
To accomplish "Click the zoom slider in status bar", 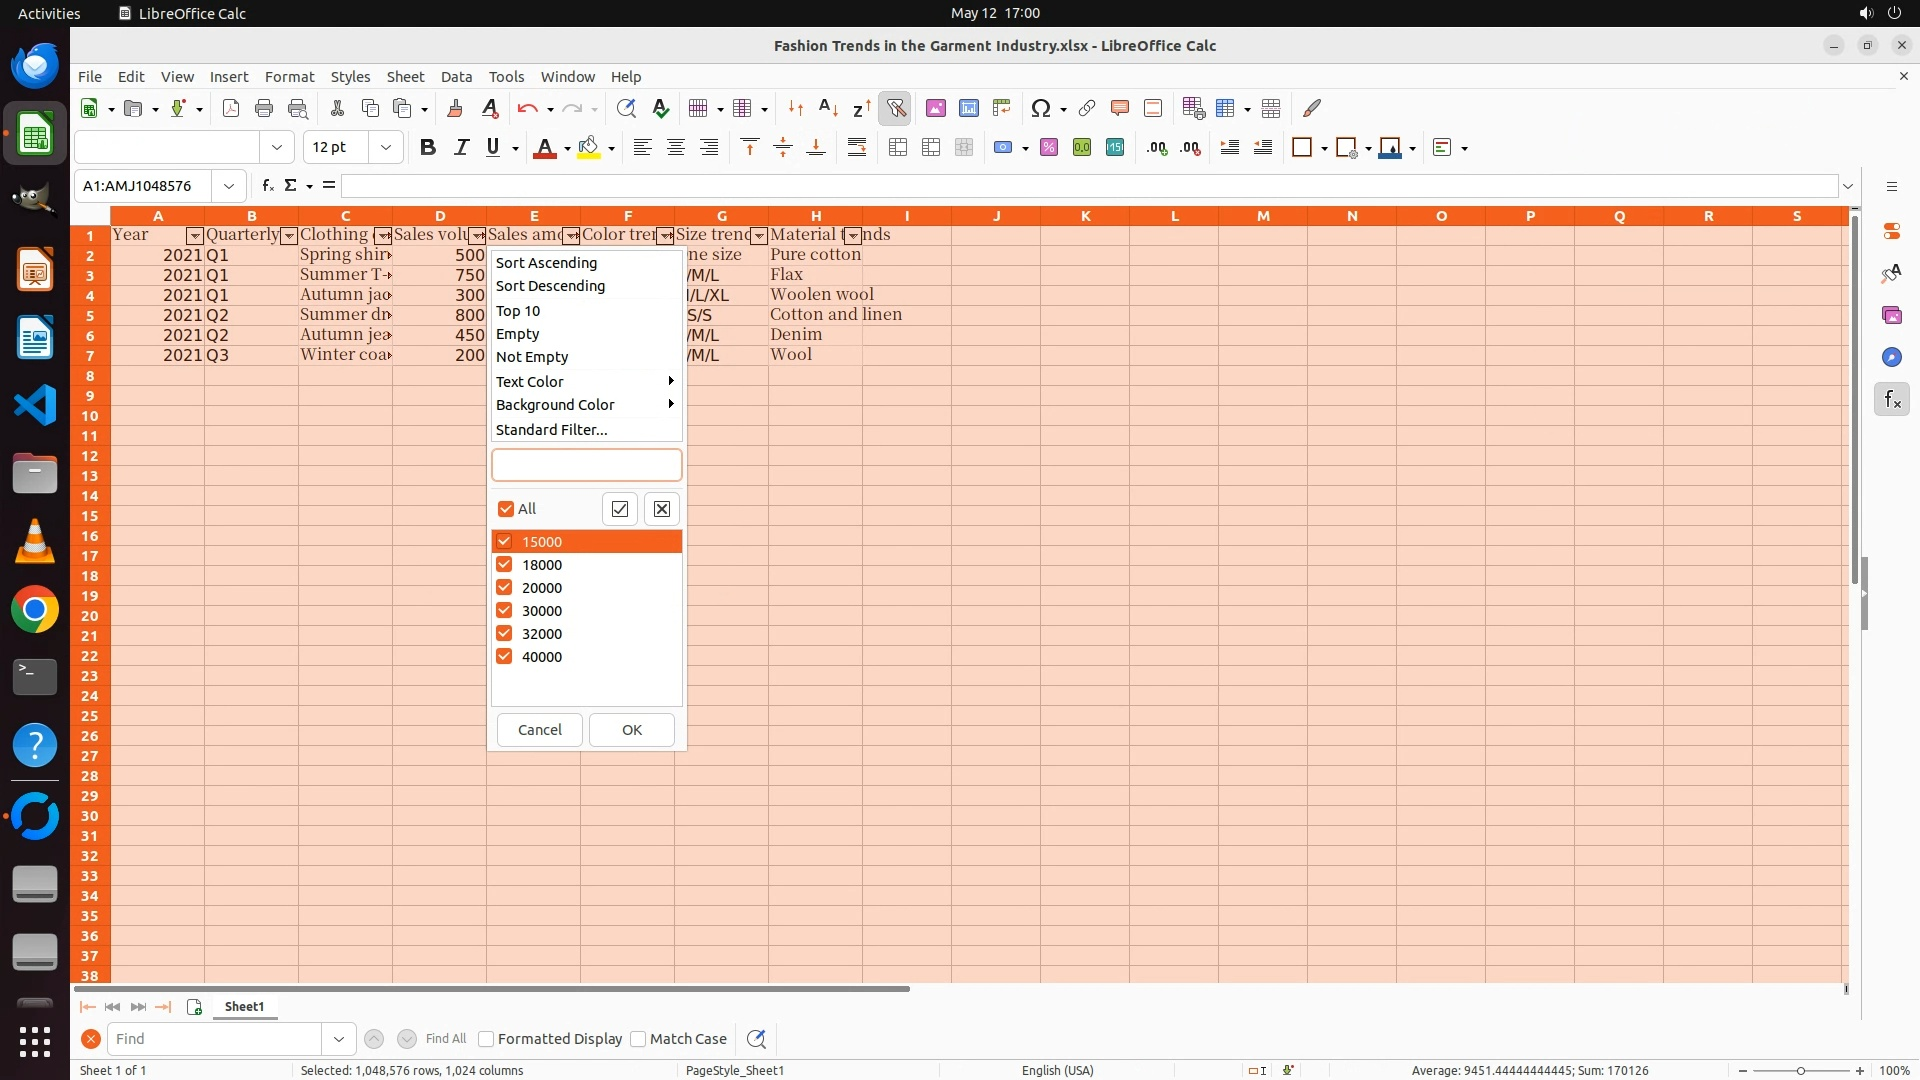I will coord(1800,1070).
